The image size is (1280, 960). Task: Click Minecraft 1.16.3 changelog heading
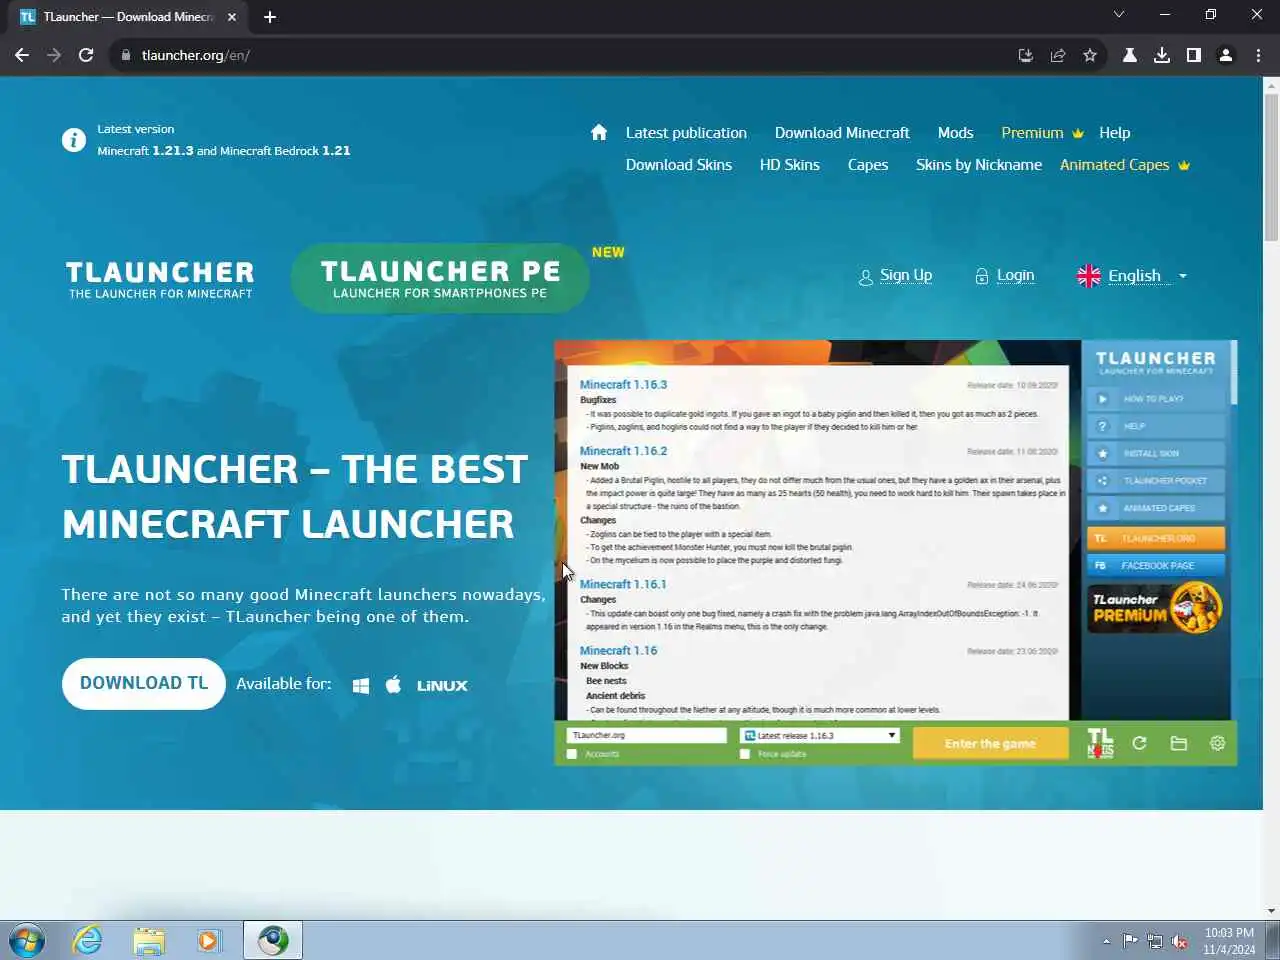point(623,384)
